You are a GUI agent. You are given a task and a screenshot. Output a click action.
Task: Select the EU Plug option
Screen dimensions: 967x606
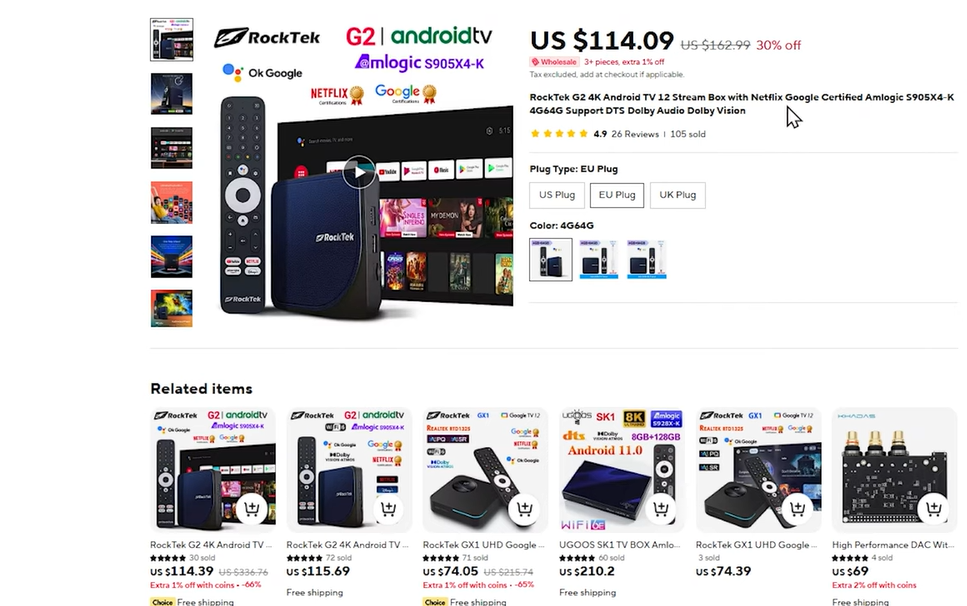617,195
